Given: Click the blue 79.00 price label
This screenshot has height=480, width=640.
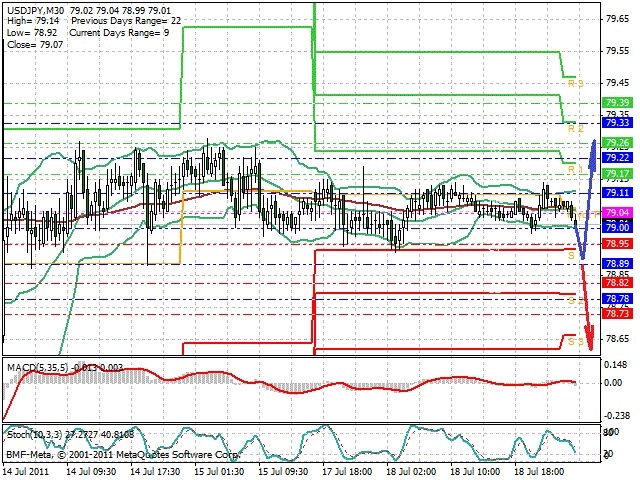Looking at the screenshot, I should tap(617, 227).
